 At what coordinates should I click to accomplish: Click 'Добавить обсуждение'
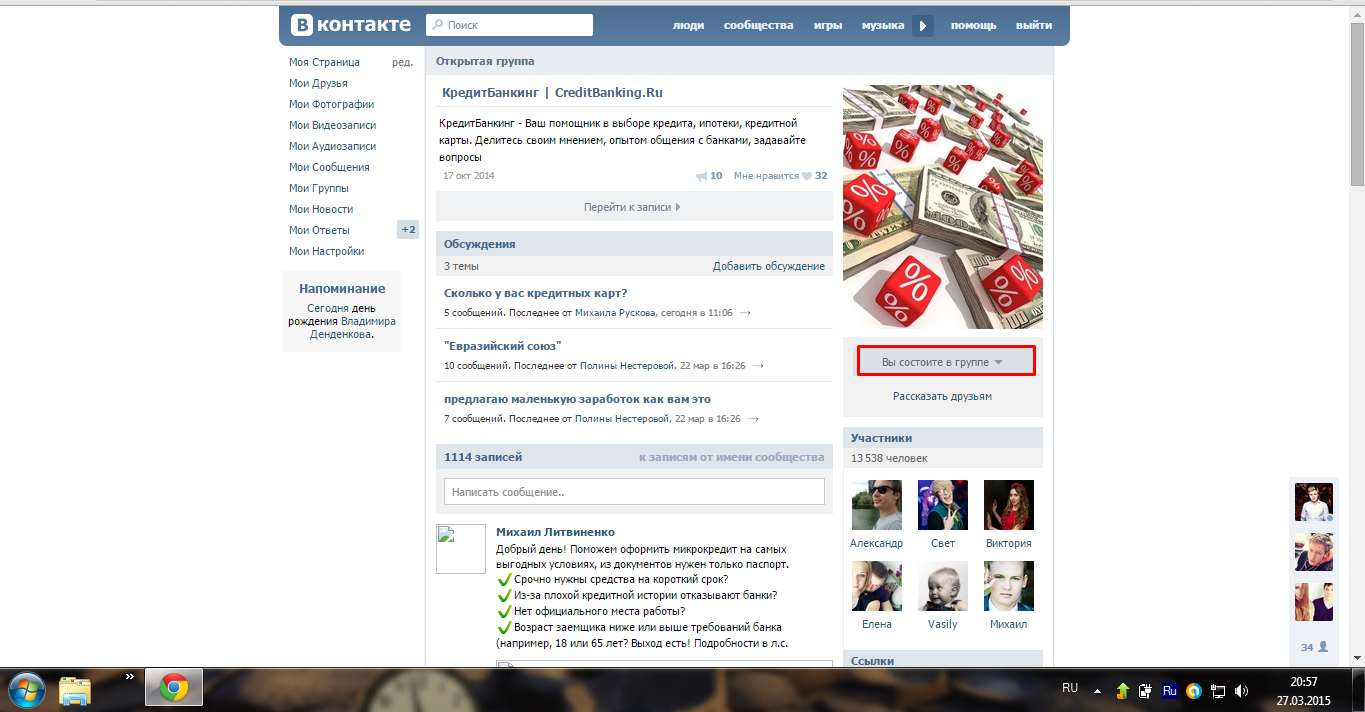[x=769, y=266]
